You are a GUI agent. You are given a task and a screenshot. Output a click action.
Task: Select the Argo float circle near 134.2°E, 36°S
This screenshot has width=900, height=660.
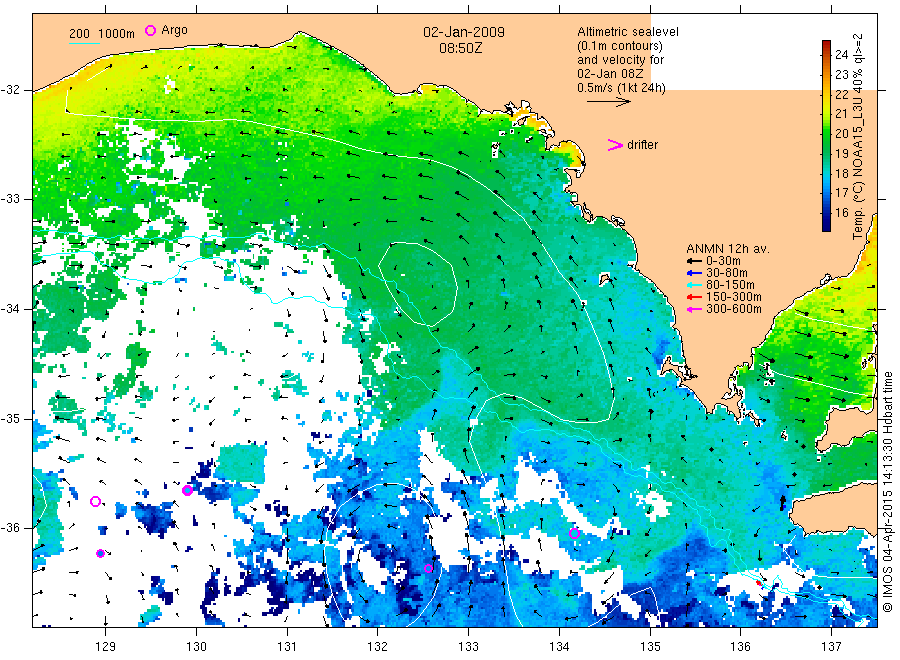tap(574, 533)
